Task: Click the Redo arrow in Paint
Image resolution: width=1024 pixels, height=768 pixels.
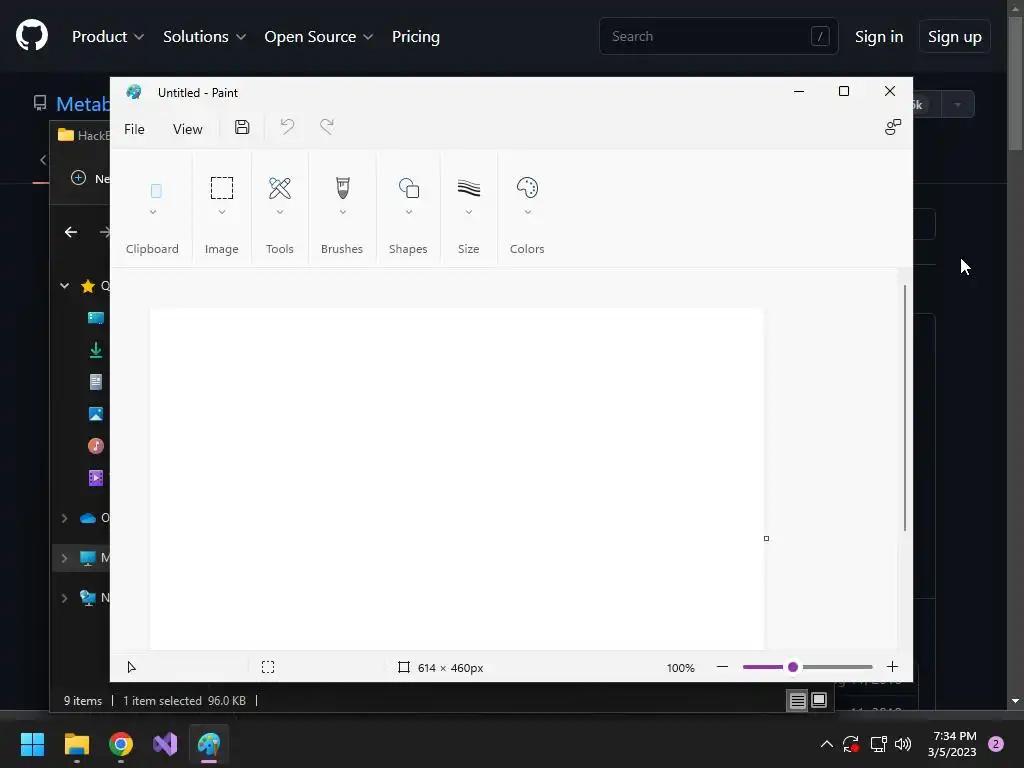Action: [327, 127]
